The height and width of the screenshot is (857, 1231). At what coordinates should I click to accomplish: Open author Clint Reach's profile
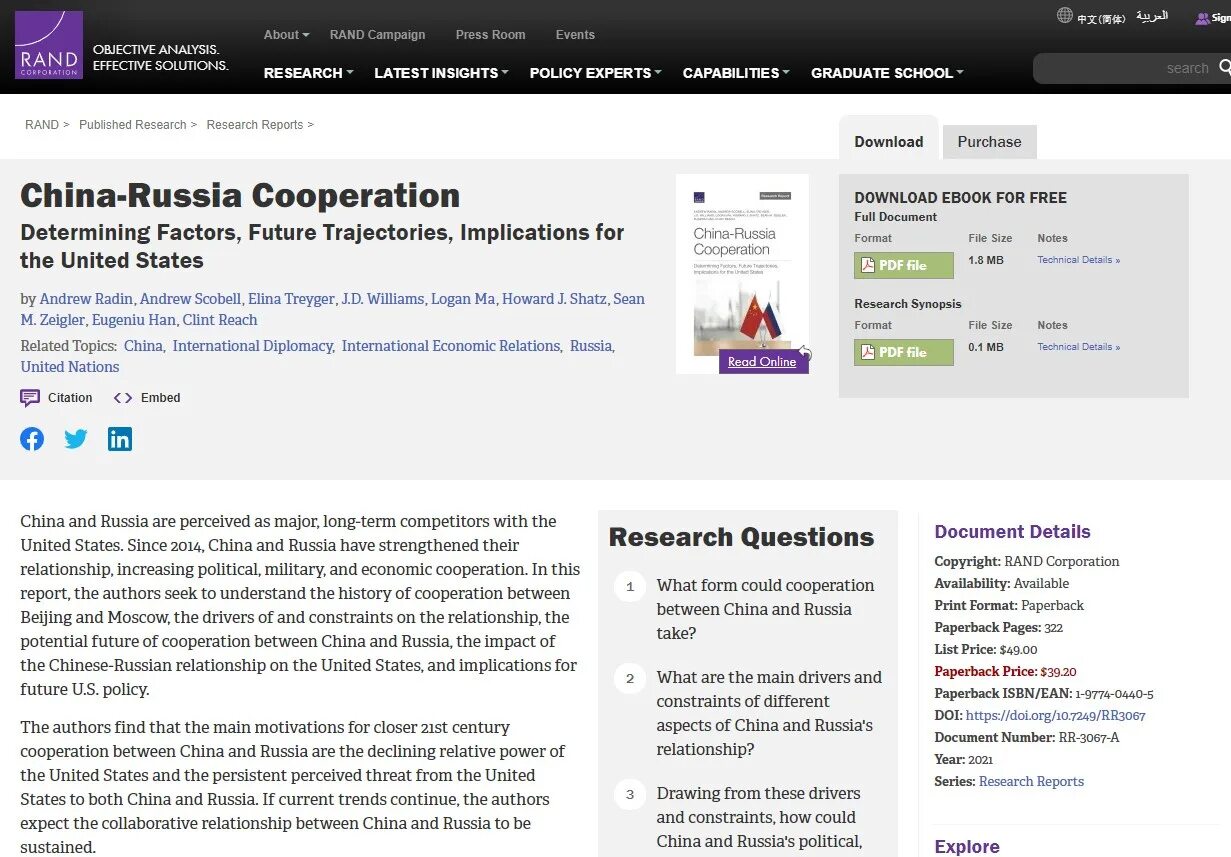[x=220, y=320]
